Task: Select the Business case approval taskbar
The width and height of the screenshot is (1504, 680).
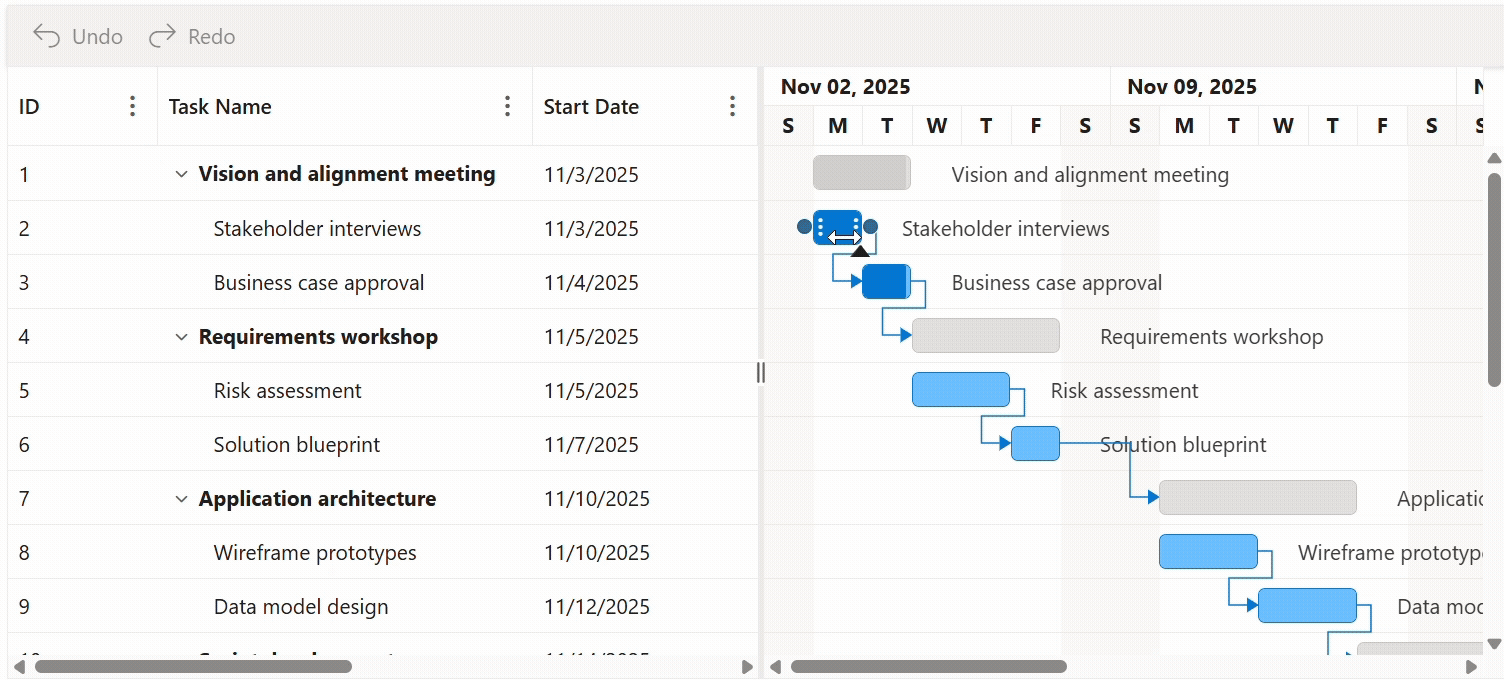Action: click(x=884, y=282)
